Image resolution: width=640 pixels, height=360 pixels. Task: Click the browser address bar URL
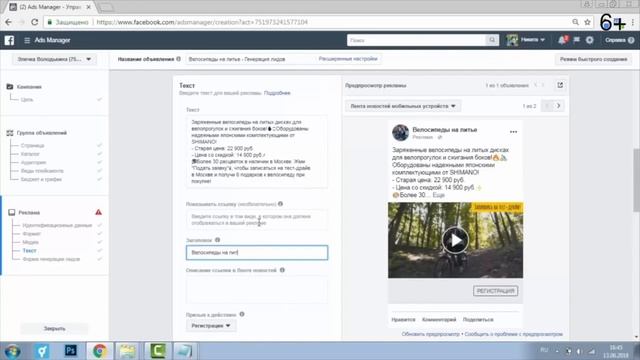[x=202, y=22]
